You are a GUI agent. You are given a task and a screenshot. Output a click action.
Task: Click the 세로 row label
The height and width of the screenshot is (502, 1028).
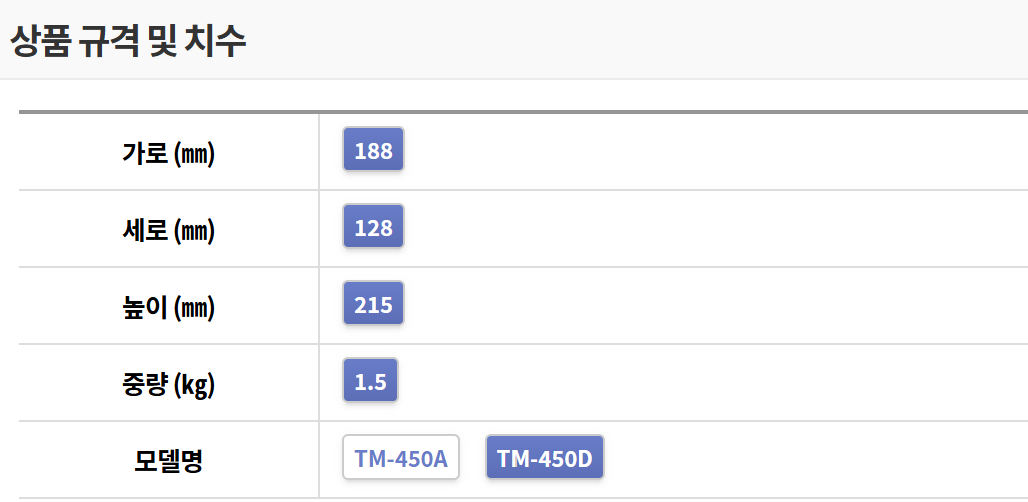pyautogui.click(x=144, y=230)
